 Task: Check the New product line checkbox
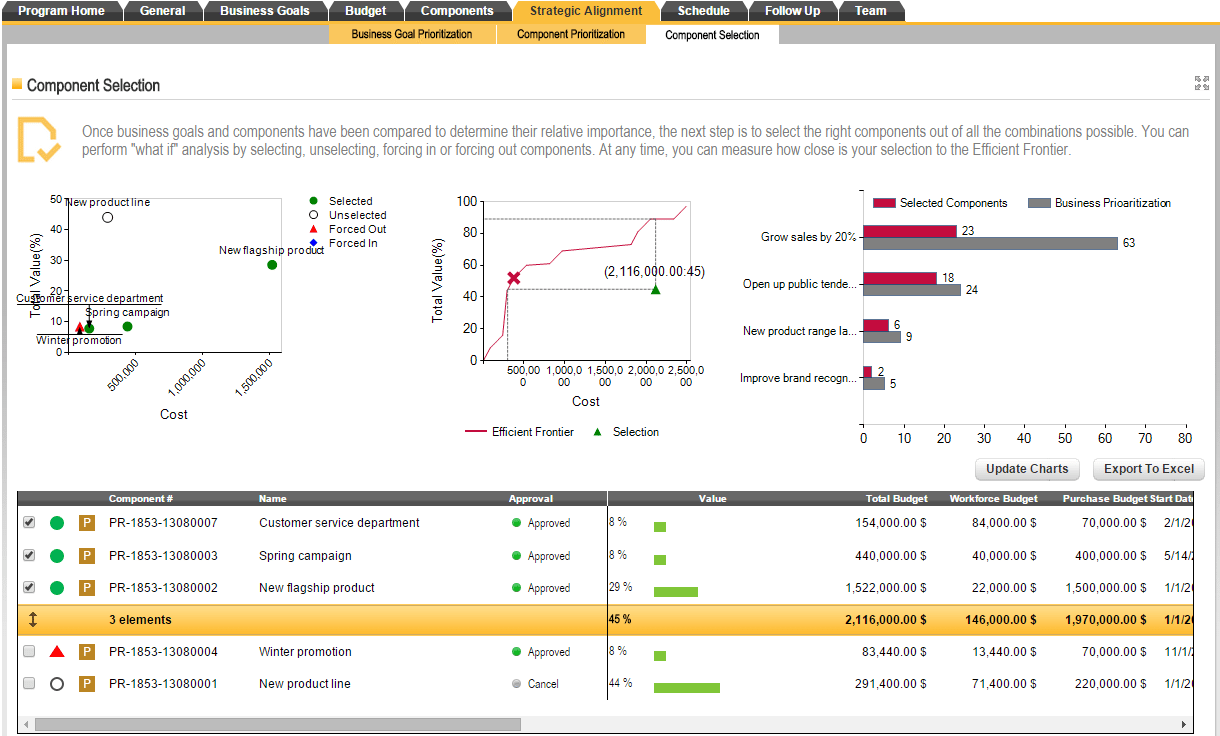pyautogui.click(x=29, y=683)
